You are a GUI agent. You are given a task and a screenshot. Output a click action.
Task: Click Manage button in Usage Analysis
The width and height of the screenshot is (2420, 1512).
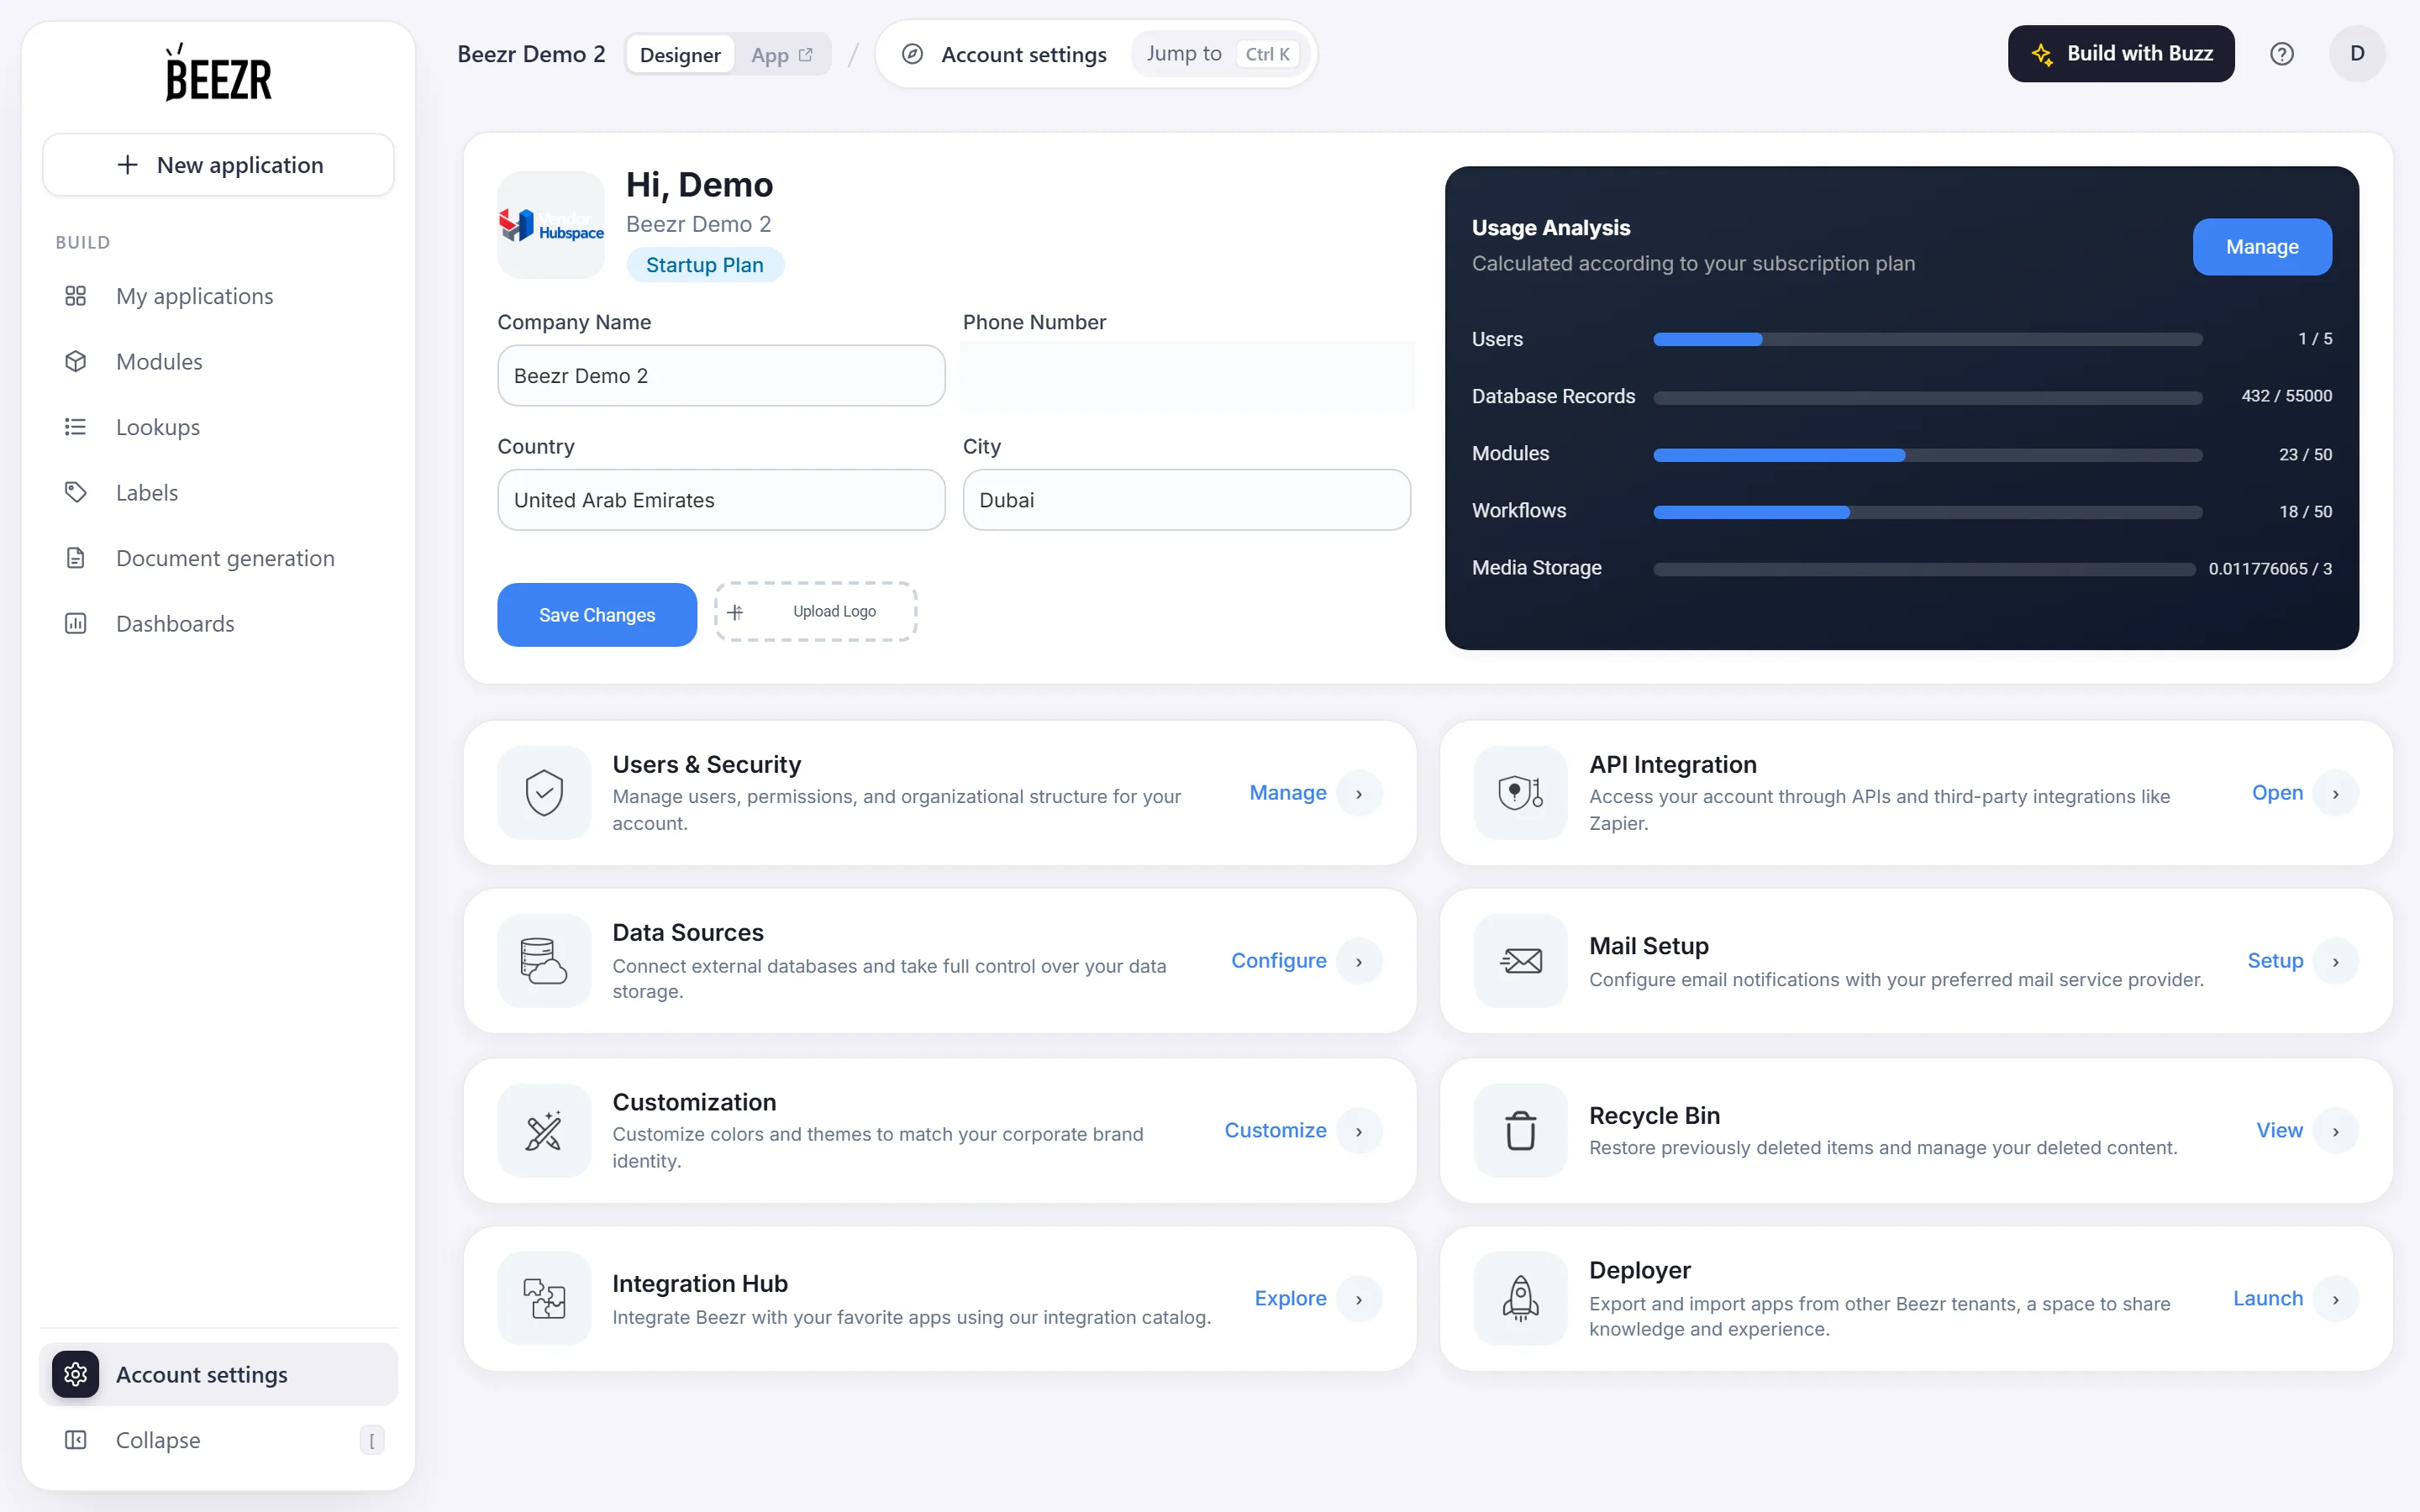2262,247
